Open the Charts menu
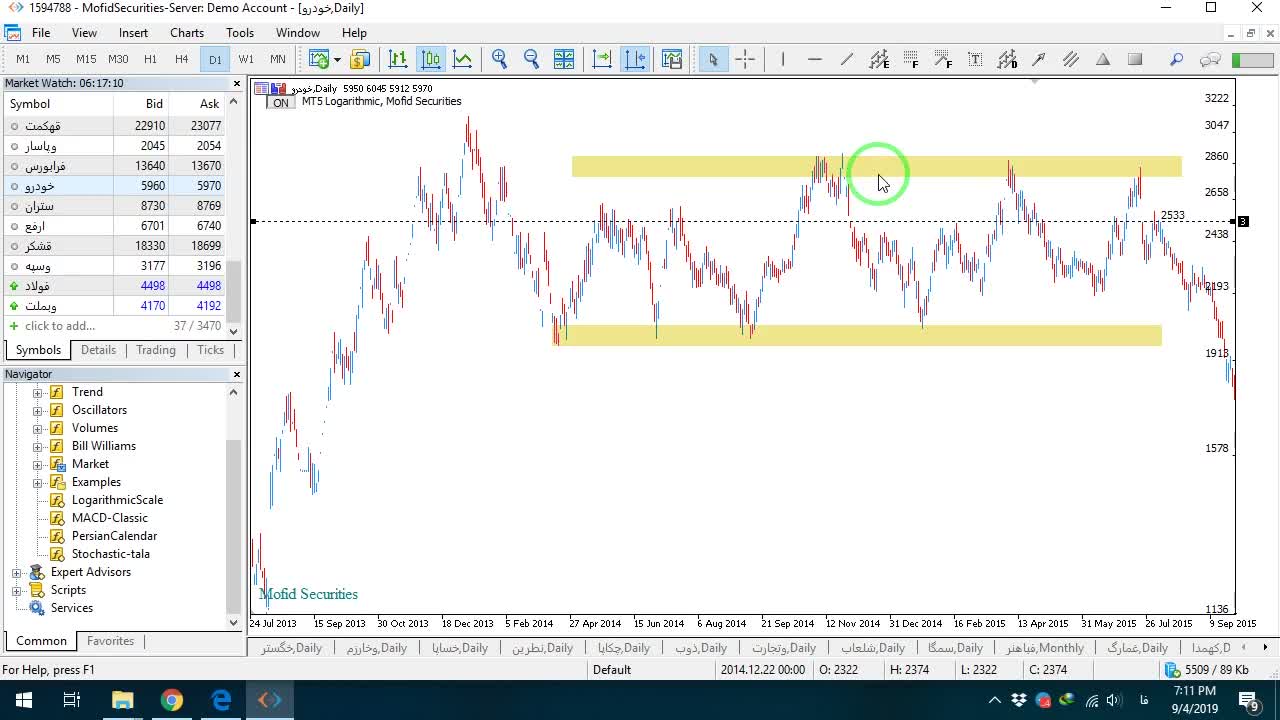 (x=187, y=33)
